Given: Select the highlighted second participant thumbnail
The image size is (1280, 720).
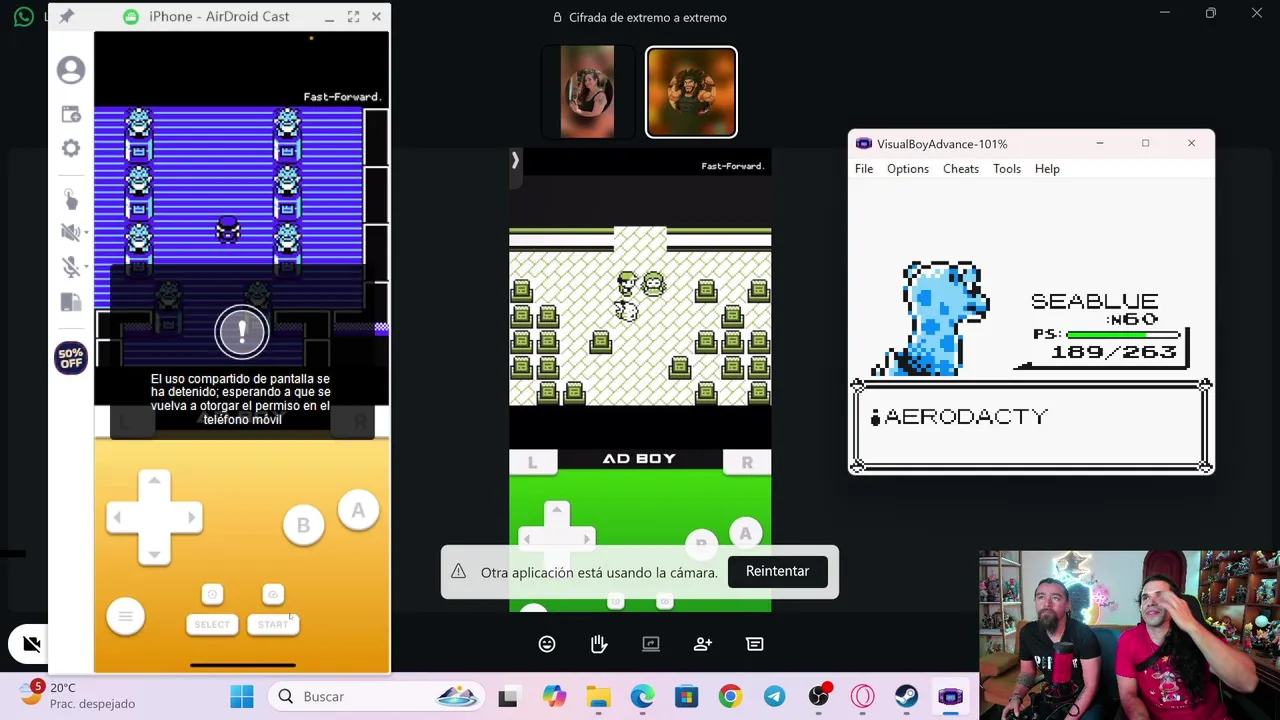Looking at the screenshot, I should 691,92.
